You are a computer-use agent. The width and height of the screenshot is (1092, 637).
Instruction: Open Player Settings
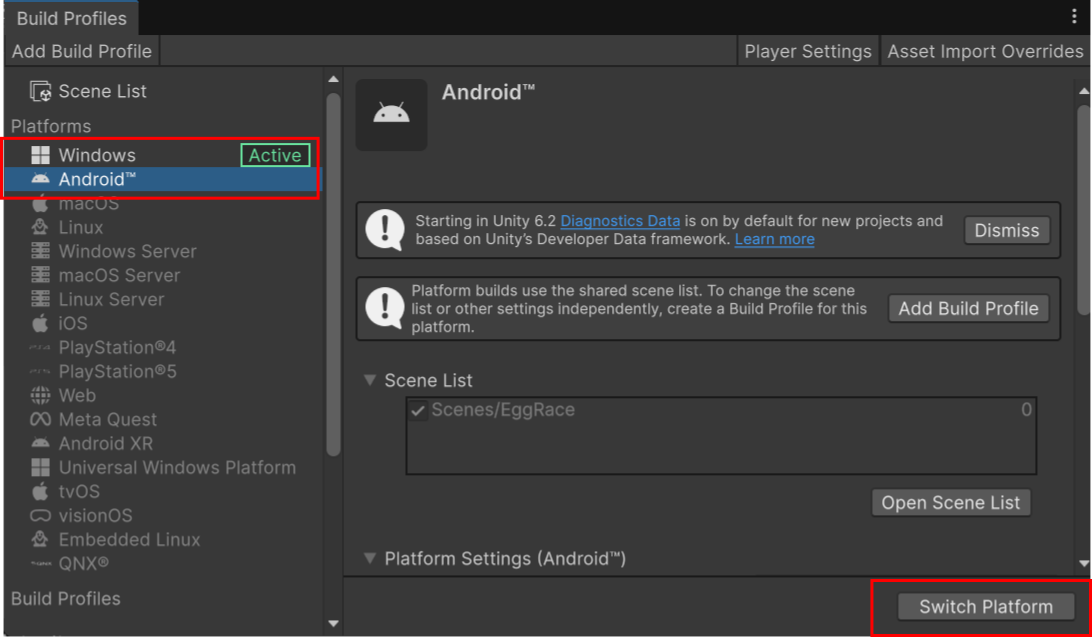tap(808, 52)
